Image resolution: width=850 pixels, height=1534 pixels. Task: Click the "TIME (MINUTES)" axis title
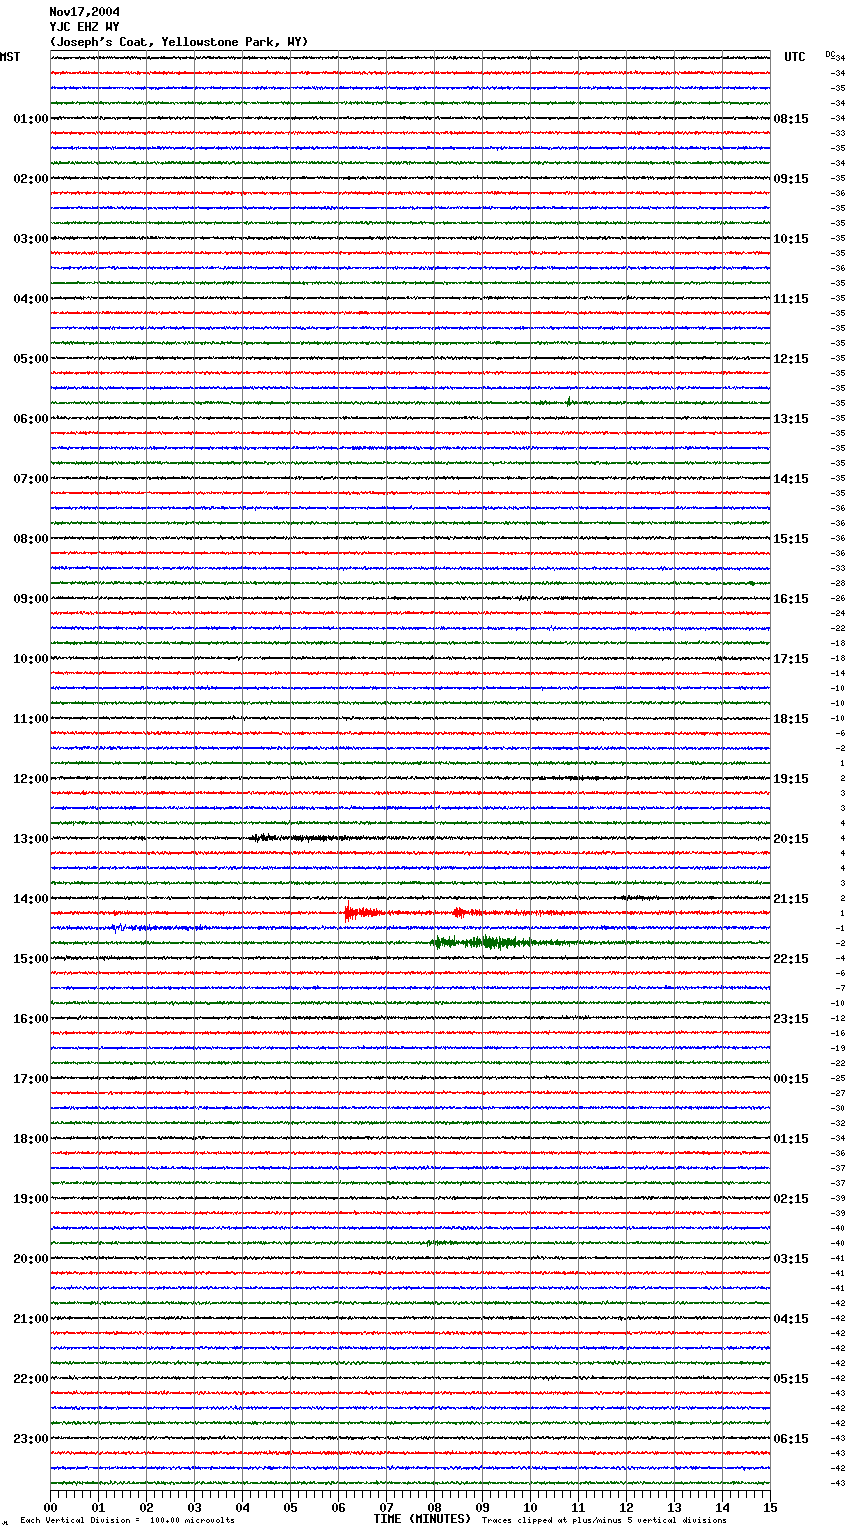[422, 1519]
